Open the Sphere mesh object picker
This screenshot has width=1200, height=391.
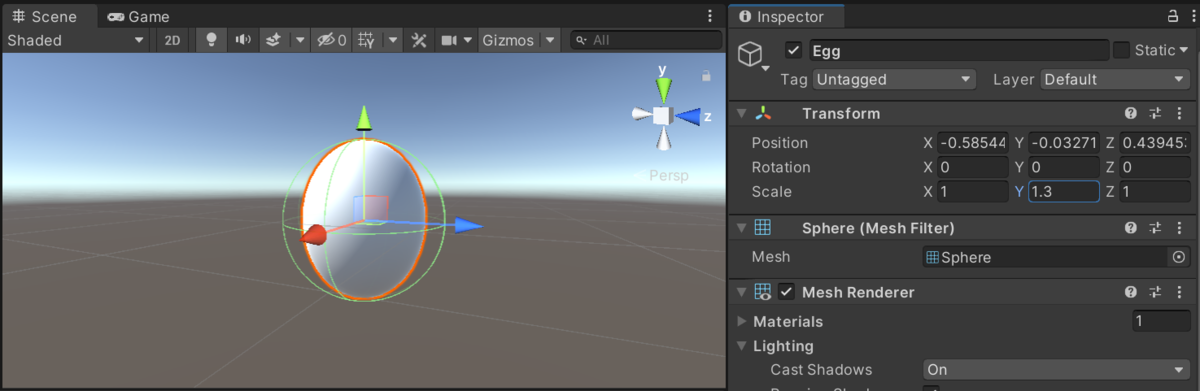(1179, 257)
